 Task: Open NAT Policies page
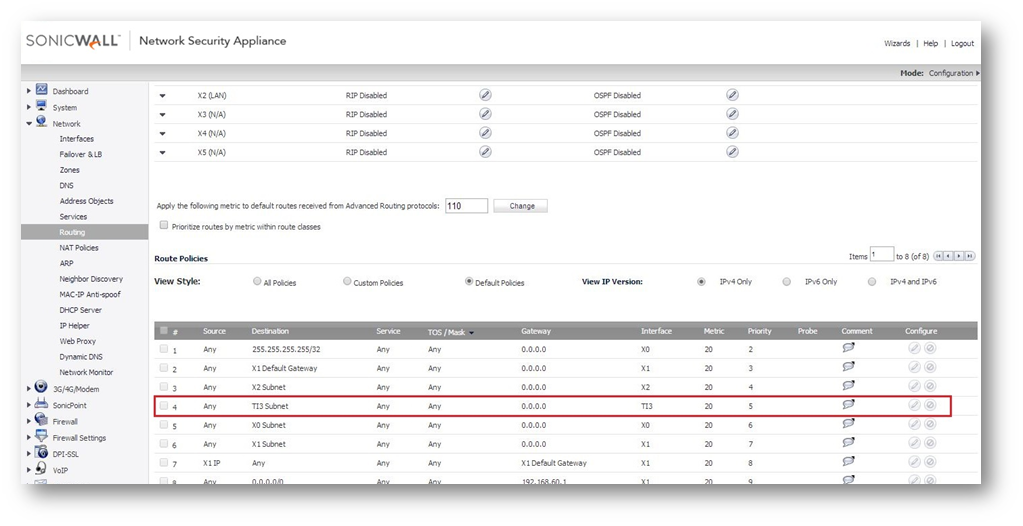pyautogui.click(x=78, y=248)
